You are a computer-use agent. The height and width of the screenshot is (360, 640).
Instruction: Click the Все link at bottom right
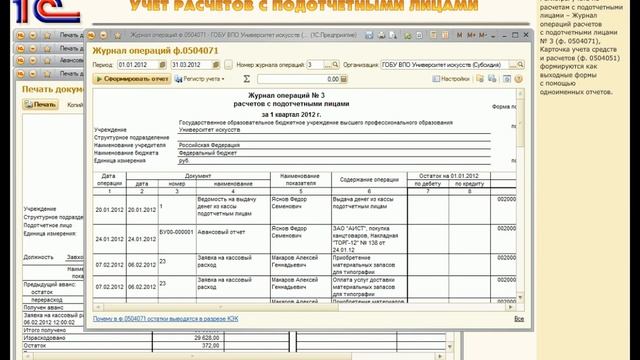[x=519, y=319]
